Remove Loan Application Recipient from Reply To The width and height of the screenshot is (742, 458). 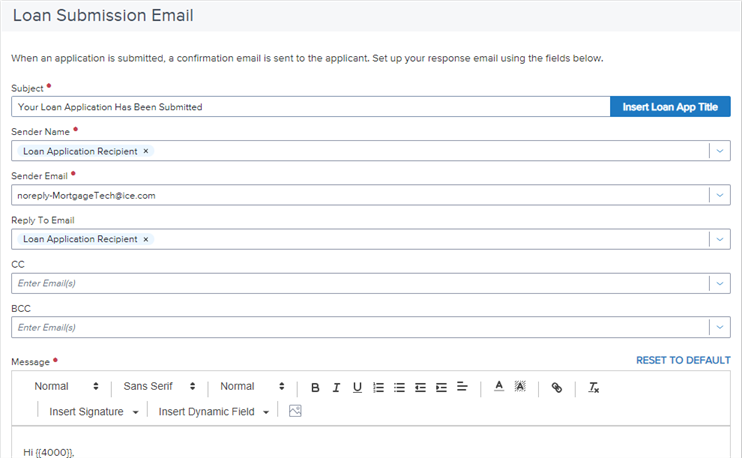pyautogui.click(x=146, y=240)
